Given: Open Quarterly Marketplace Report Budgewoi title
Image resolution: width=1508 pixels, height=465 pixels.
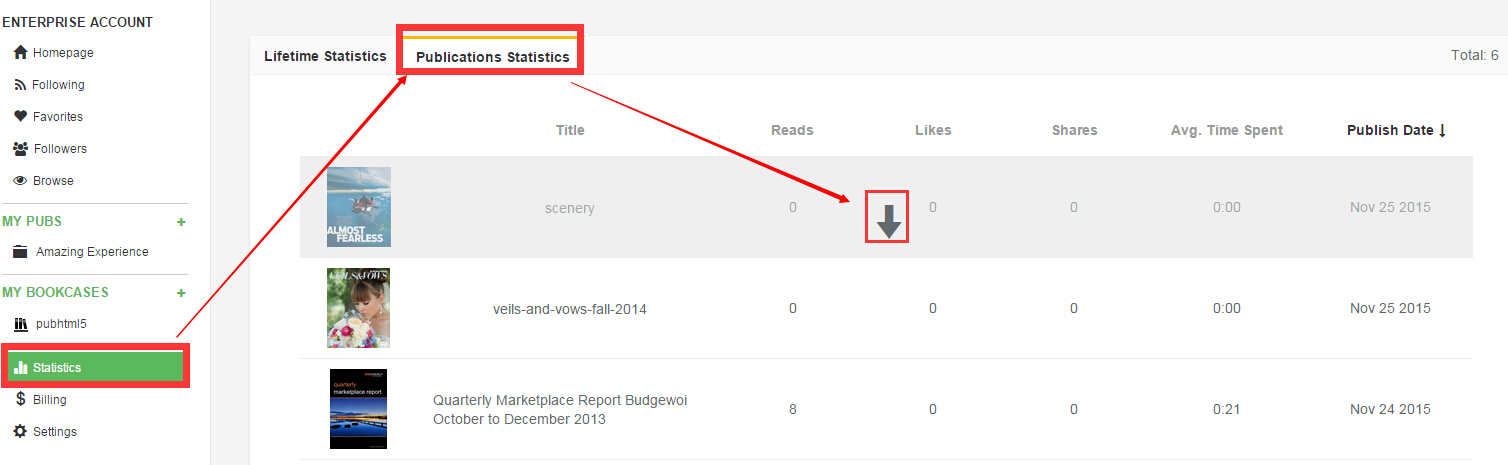Looking at the screenshot, I should (560, 409).
